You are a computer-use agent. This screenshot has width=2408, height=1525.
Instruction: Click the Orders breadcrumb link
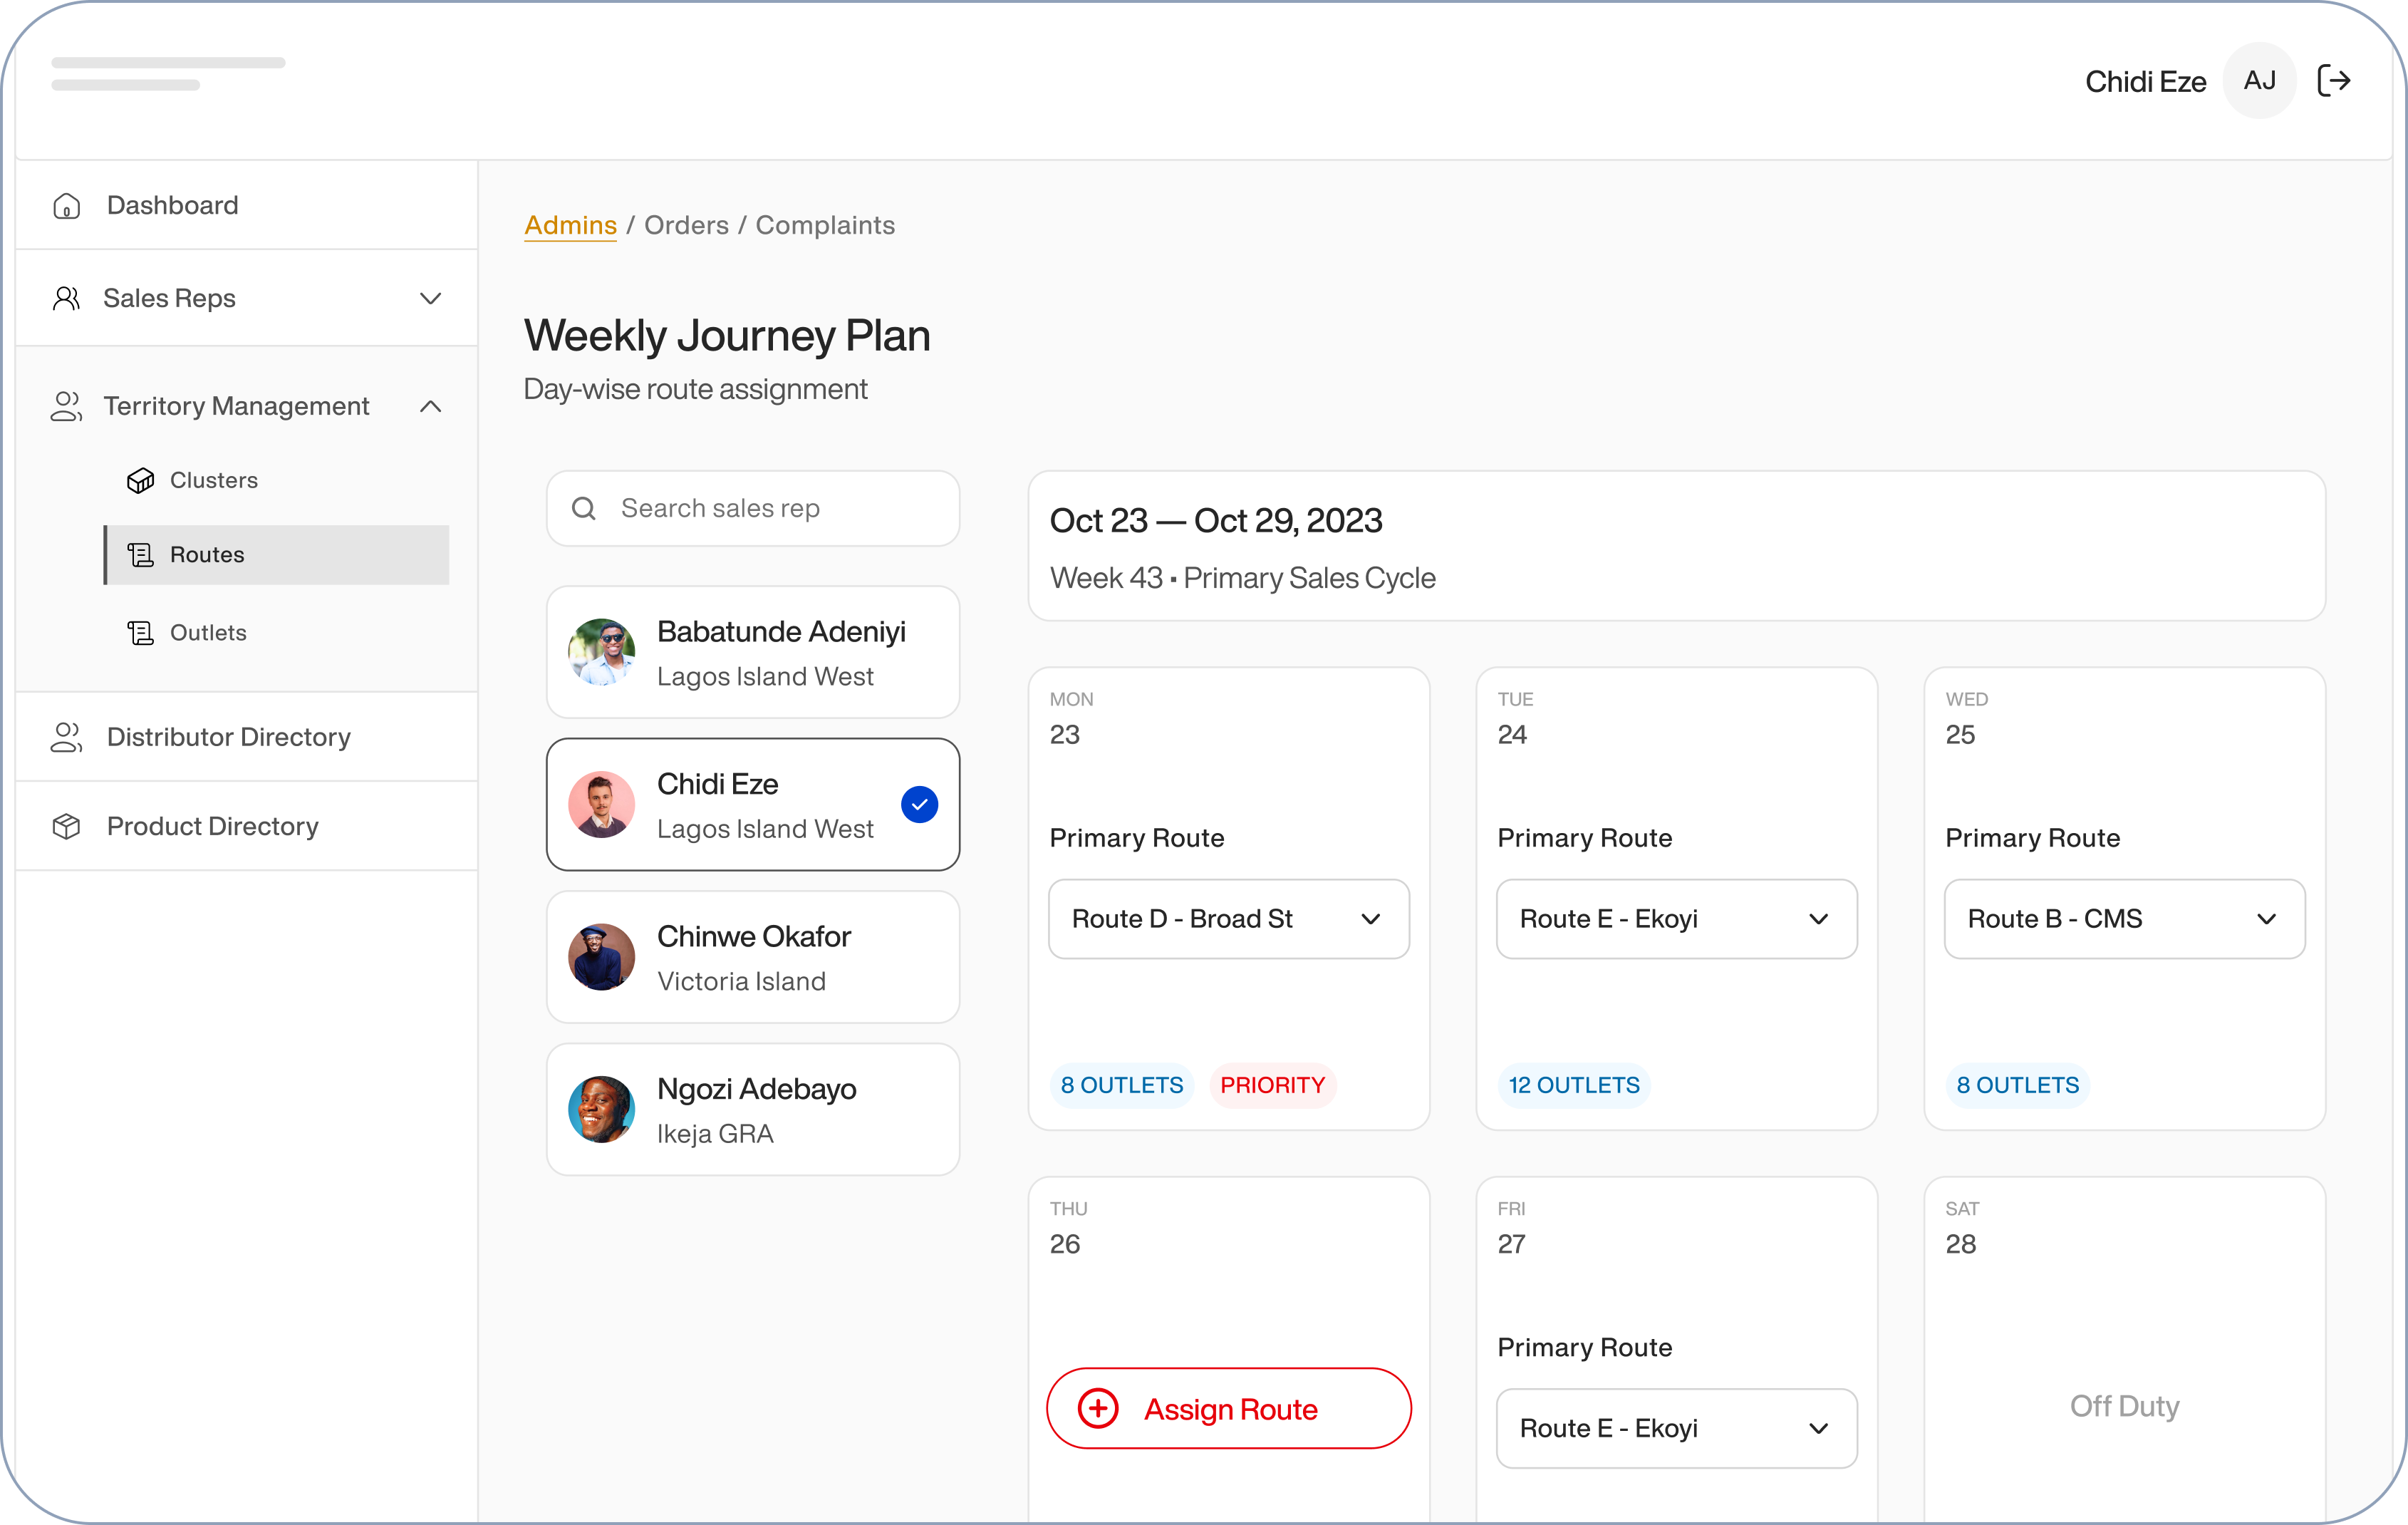pos(686,225)
